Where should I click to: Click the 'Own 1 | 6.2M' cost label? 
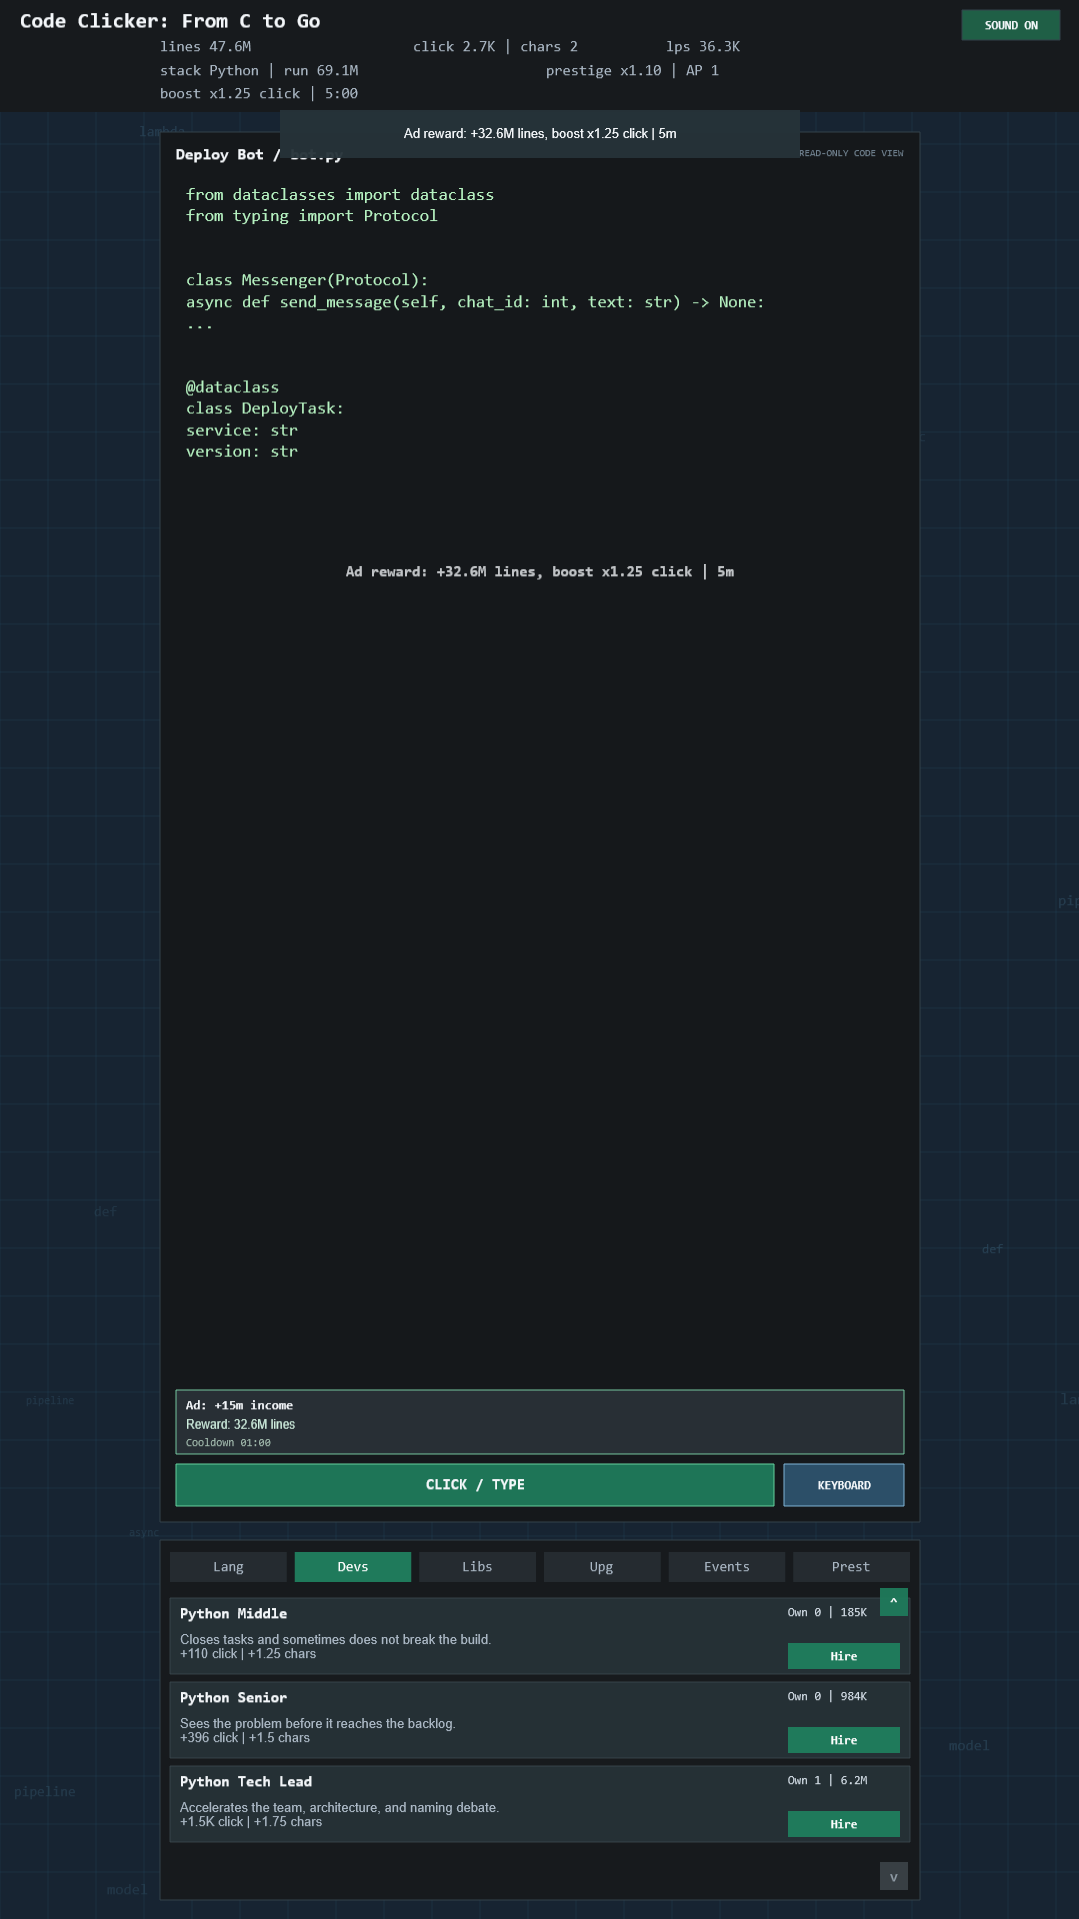point(827,1781)
